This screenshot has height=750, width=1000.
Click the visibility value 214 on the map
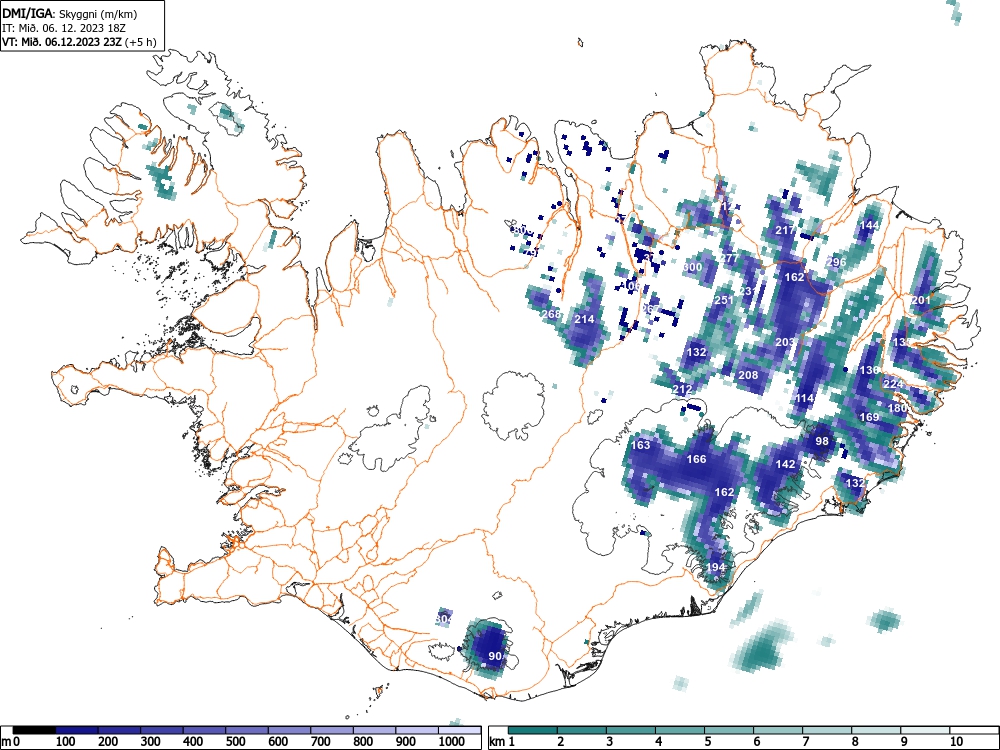pos(585,320)
